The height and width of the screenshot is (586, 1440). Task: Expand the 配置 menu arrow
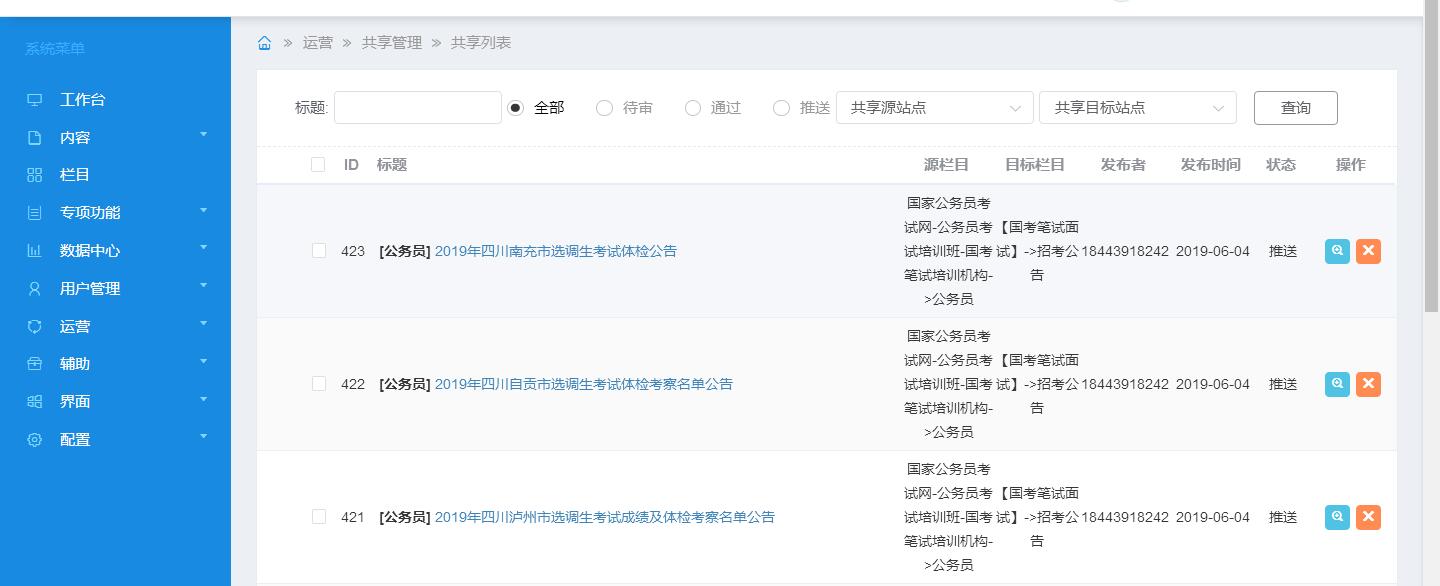(203, 436)
